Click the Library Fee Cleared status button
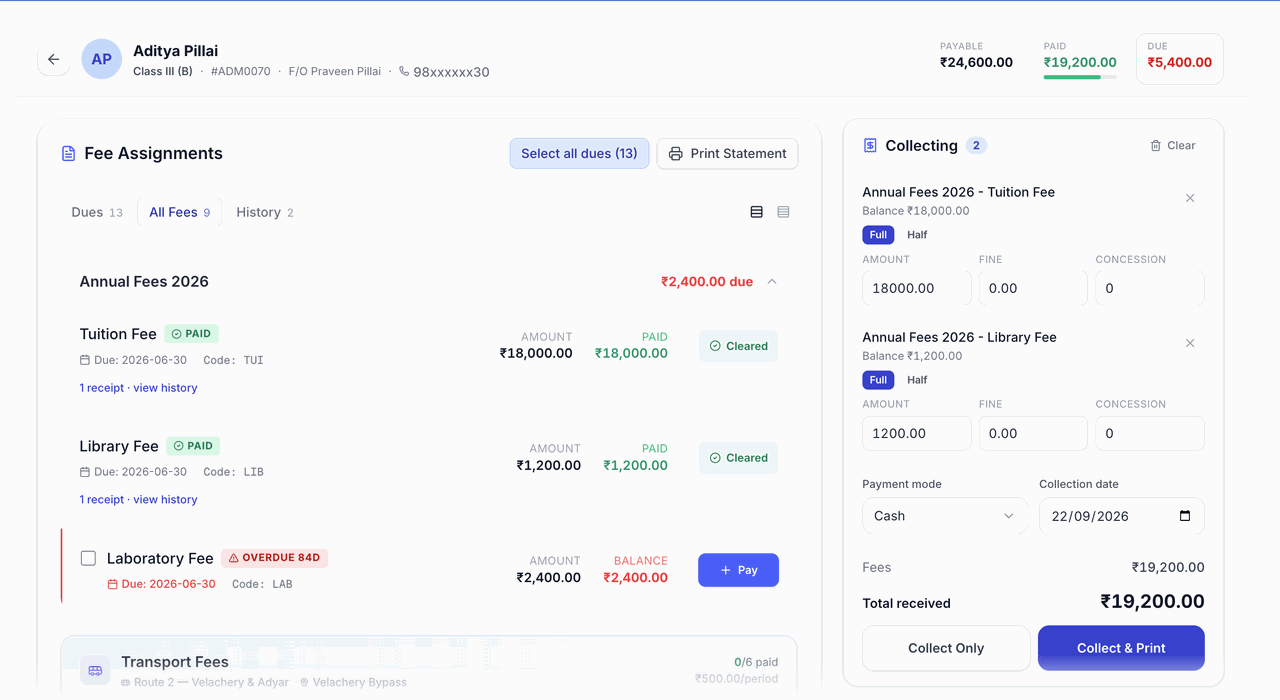 [x=738, y=458]
